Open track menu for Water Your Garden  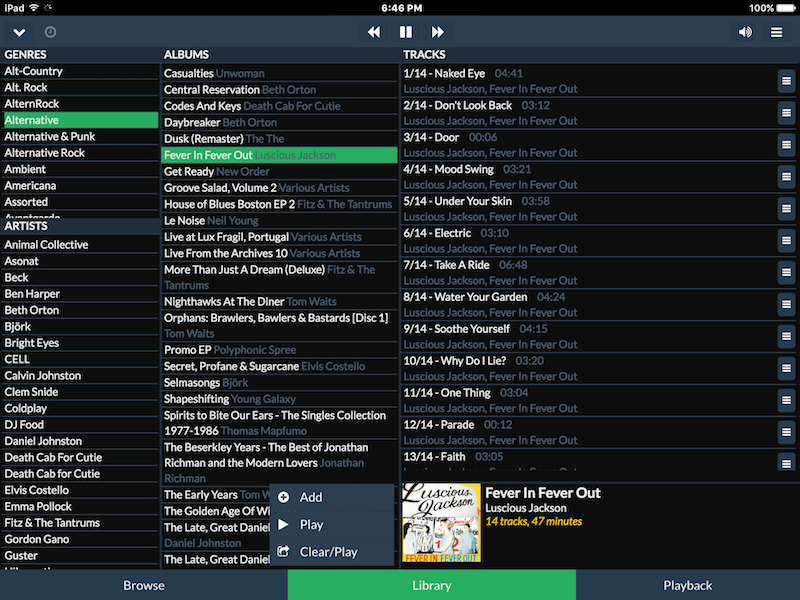click(786, 304)
